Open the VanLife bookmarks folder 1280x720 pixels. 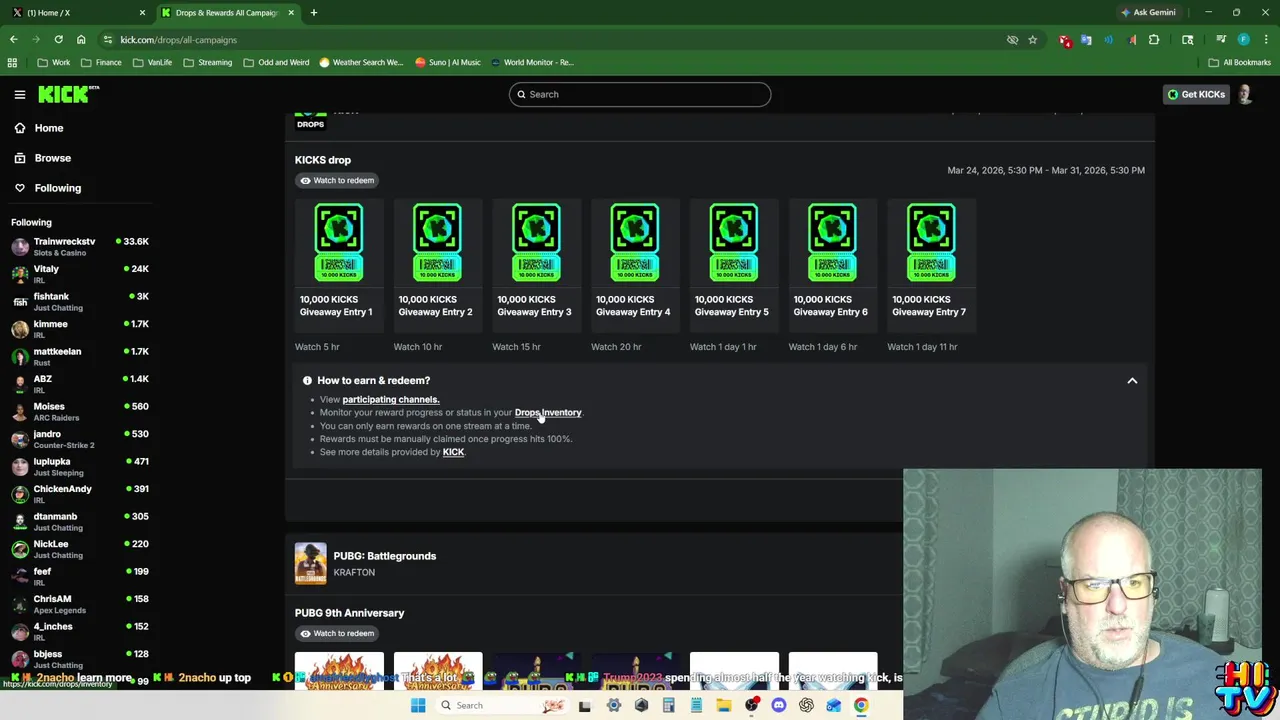coord(152,62)
